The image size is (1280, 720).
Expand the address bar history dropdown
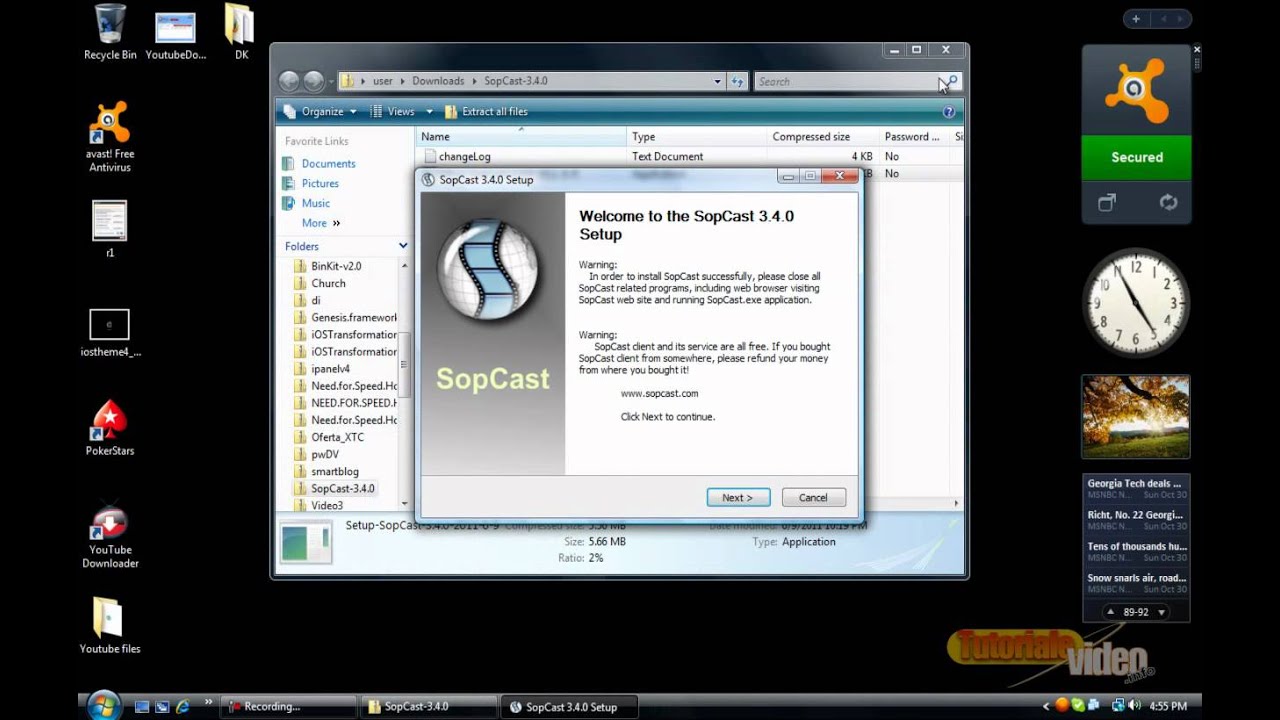pos(717,82)
